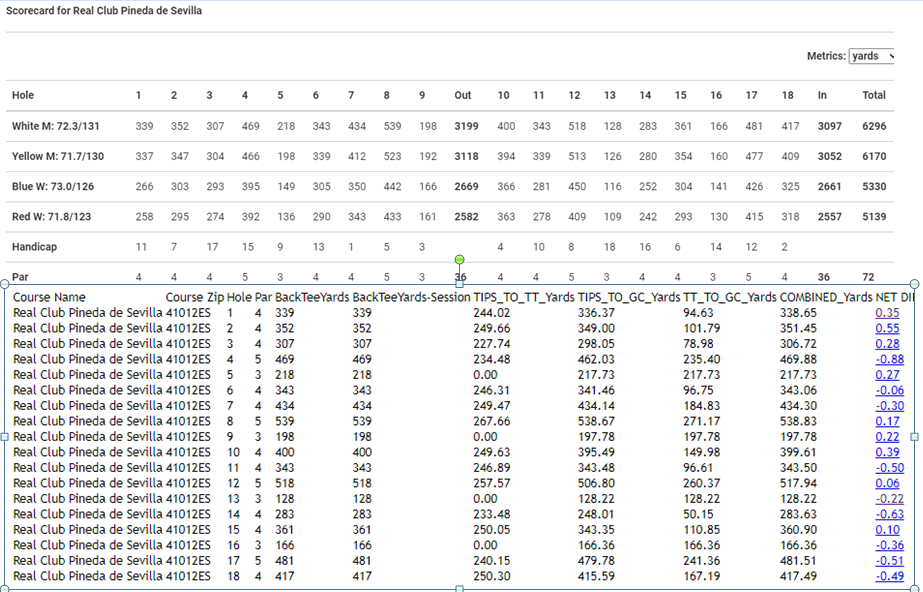
Task: Open NET DIFF link -0.51 for hole 17
Action: point(889,561)
